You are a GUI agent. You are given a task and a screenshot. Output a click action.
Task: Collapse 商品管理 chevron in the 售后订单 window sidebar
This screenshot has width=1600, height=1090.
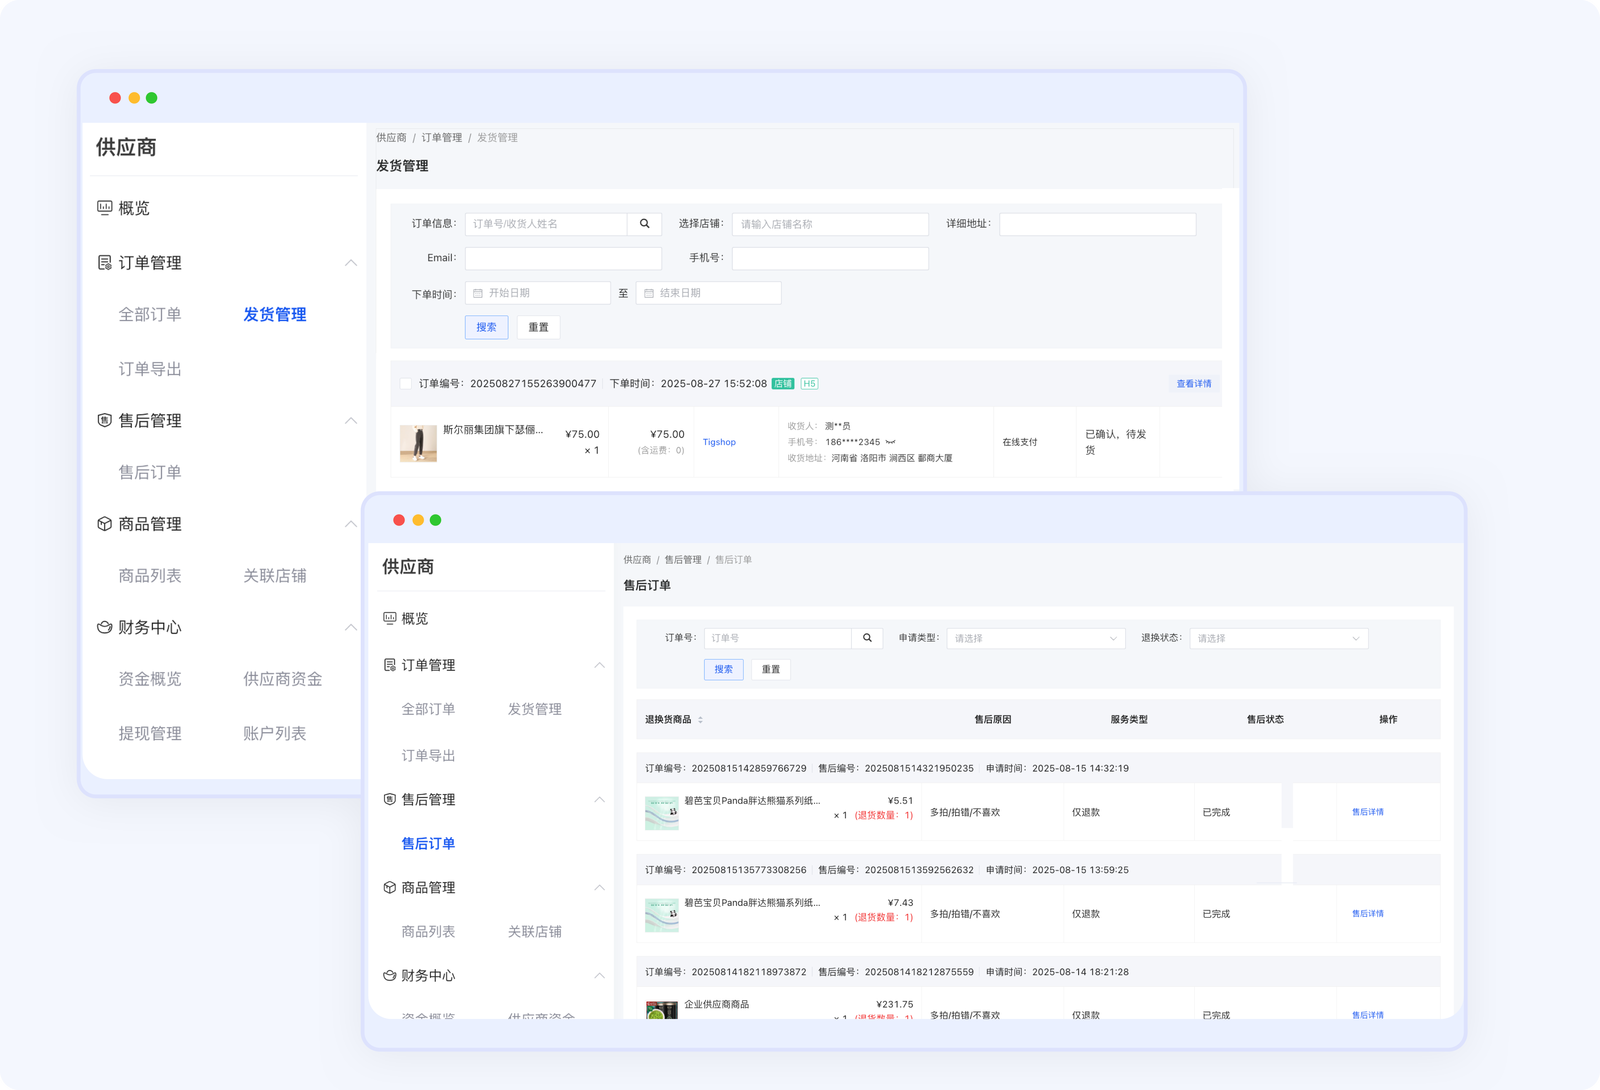point(599,888)
